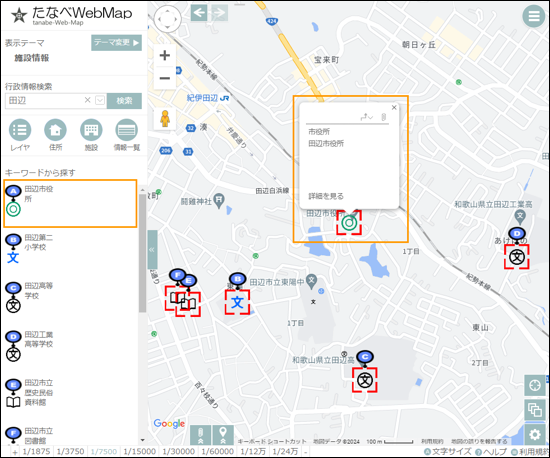This screenshot has width=550, height=458.
Task: Click the たなべWebMap star logo
Action: (x=19, y=16)
